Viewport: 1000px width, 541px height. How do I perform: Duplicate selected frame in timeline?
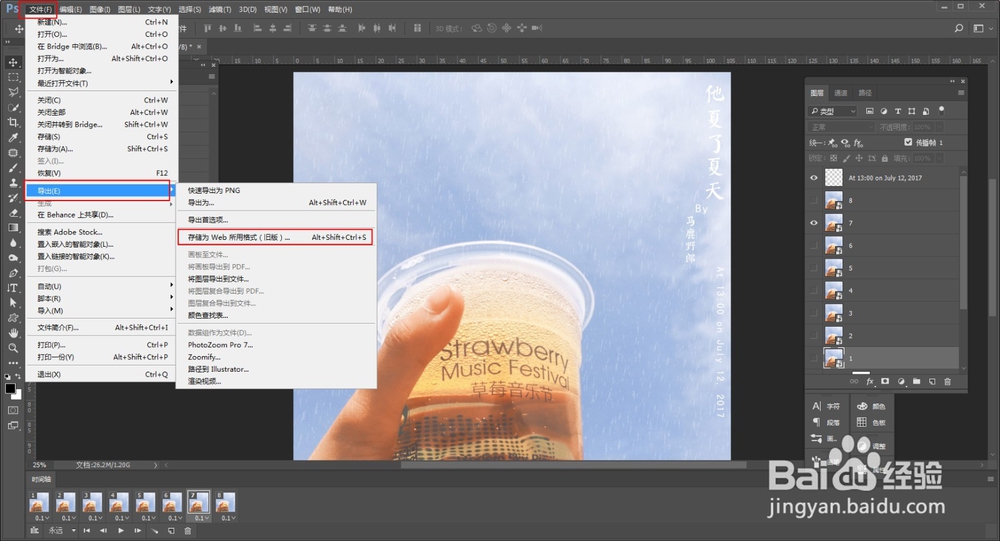171,531
